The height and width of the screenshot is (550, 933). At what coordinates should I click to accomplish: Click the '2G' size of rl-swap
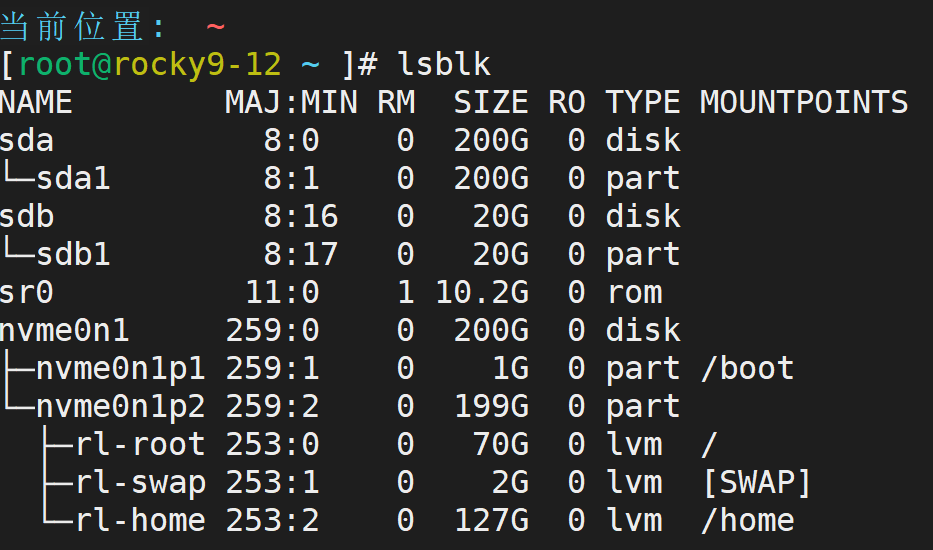tap(511, 483)
